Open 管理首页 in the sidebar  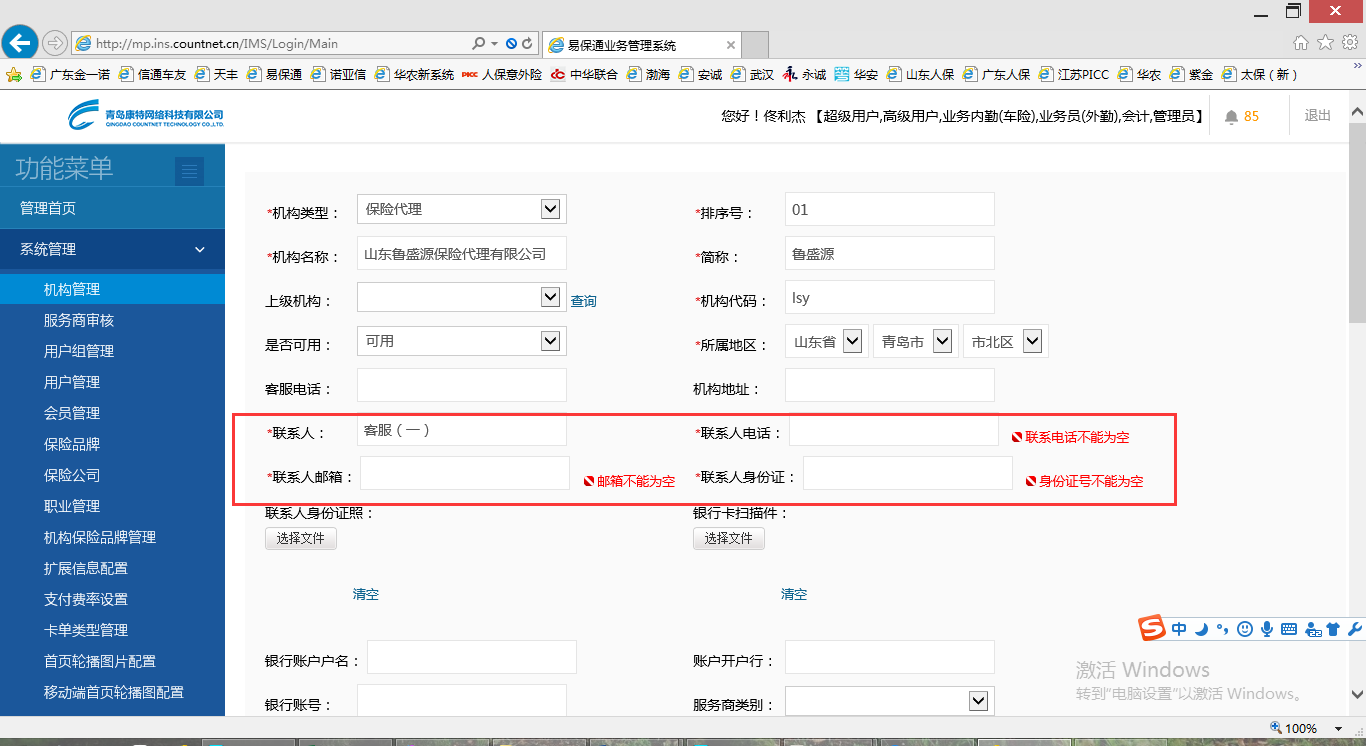(x=112, y=208)
